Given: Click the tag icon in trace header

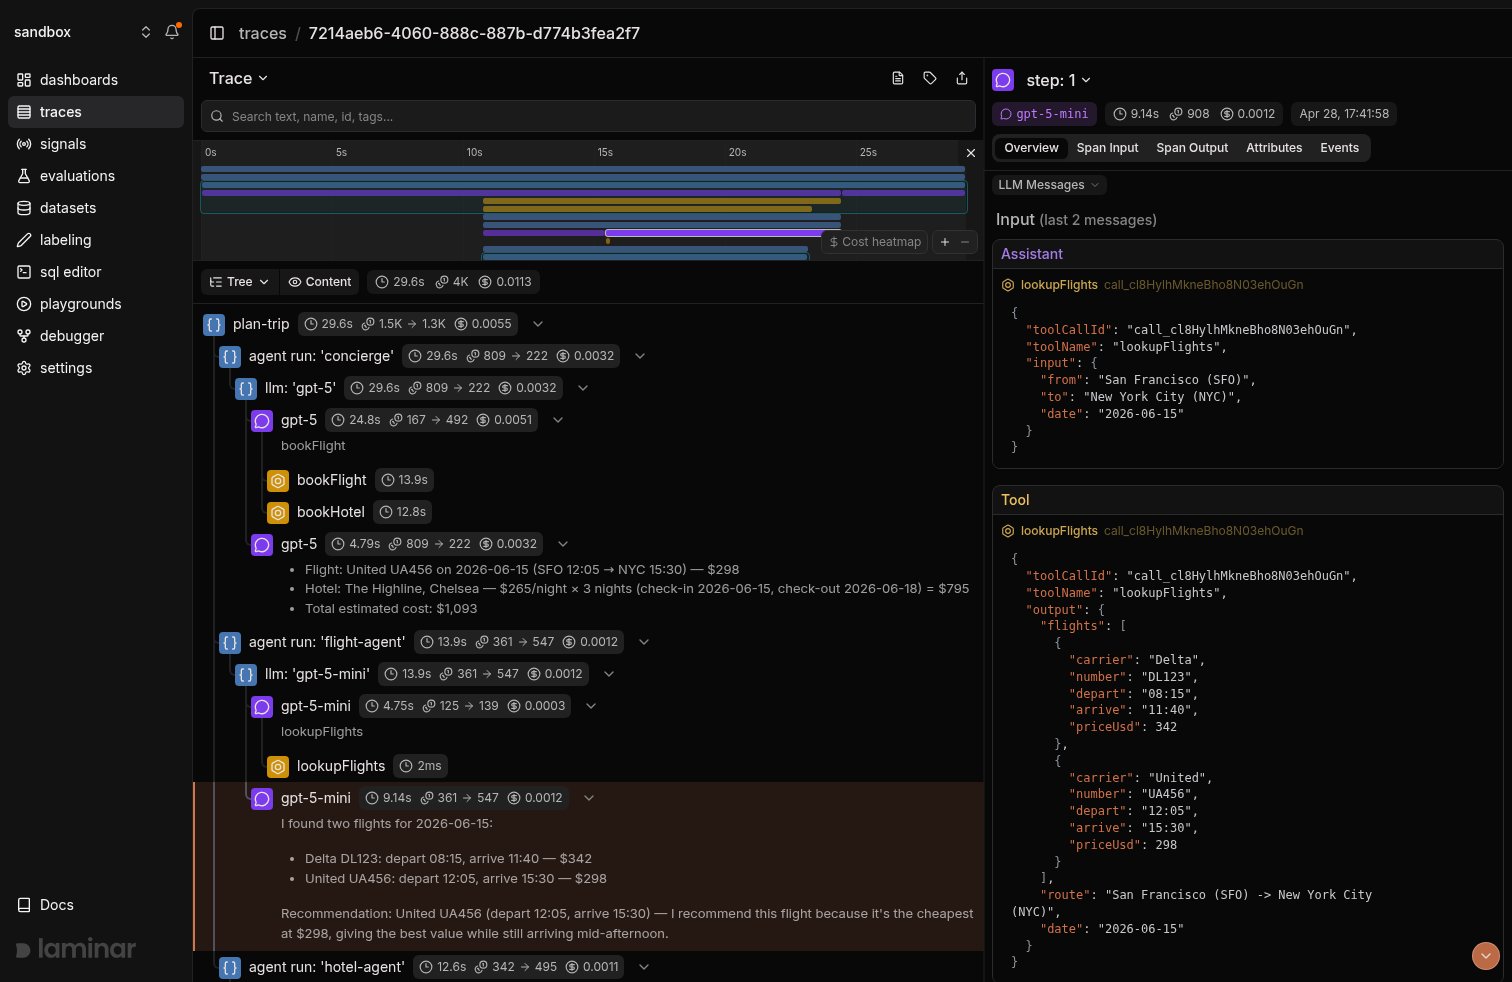Looking at the screenshot, I should (930, 78).
